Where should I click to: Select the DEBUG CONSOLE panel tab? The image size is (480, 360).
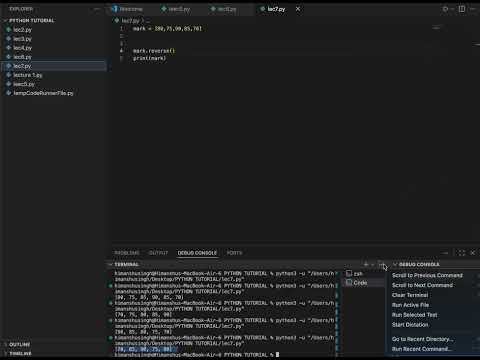[197, 253]
